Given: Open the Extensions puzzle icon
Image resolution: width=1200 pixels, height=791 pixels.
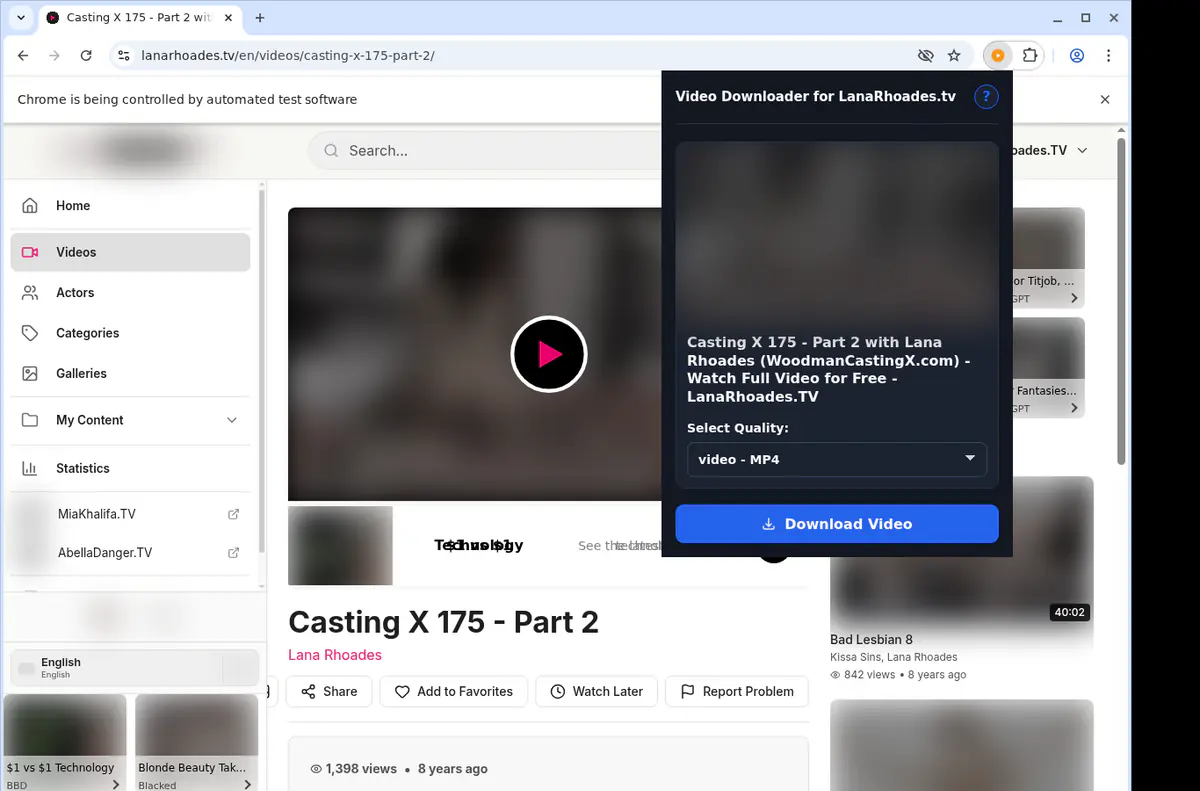Looking at the screenshot, I should coord(1029,56).
